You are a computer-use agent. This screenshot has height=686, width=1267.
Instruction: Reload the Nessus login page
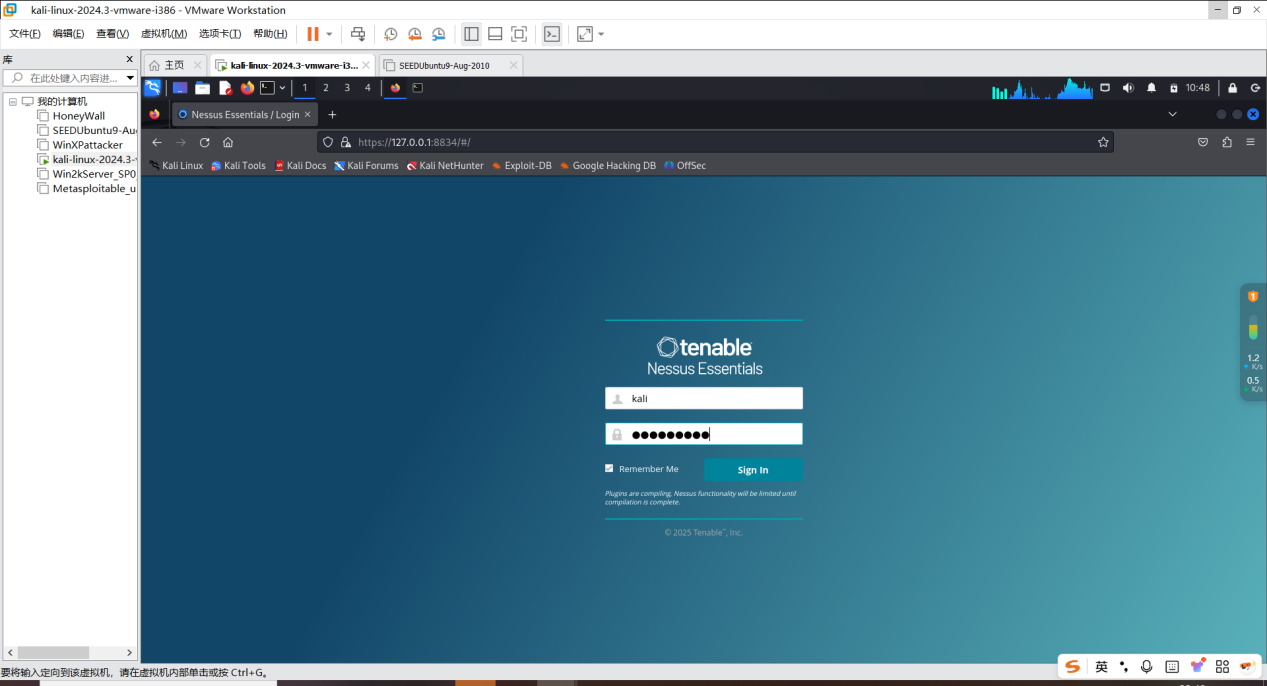coord(205,142)
